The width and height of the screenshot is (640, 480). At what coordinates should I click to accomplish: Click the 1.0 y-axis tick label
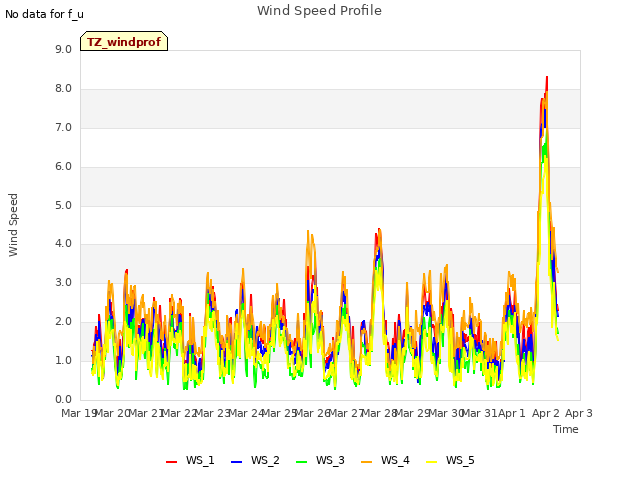(x=63, y=360)
